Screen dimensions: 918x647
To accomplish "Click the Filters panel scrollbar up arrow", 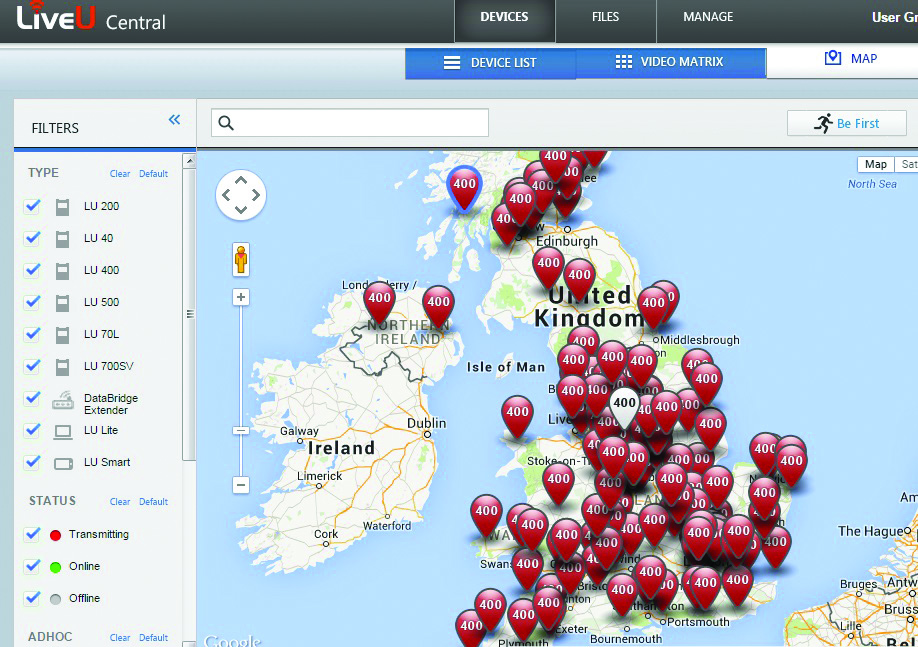I will point(189,160).
